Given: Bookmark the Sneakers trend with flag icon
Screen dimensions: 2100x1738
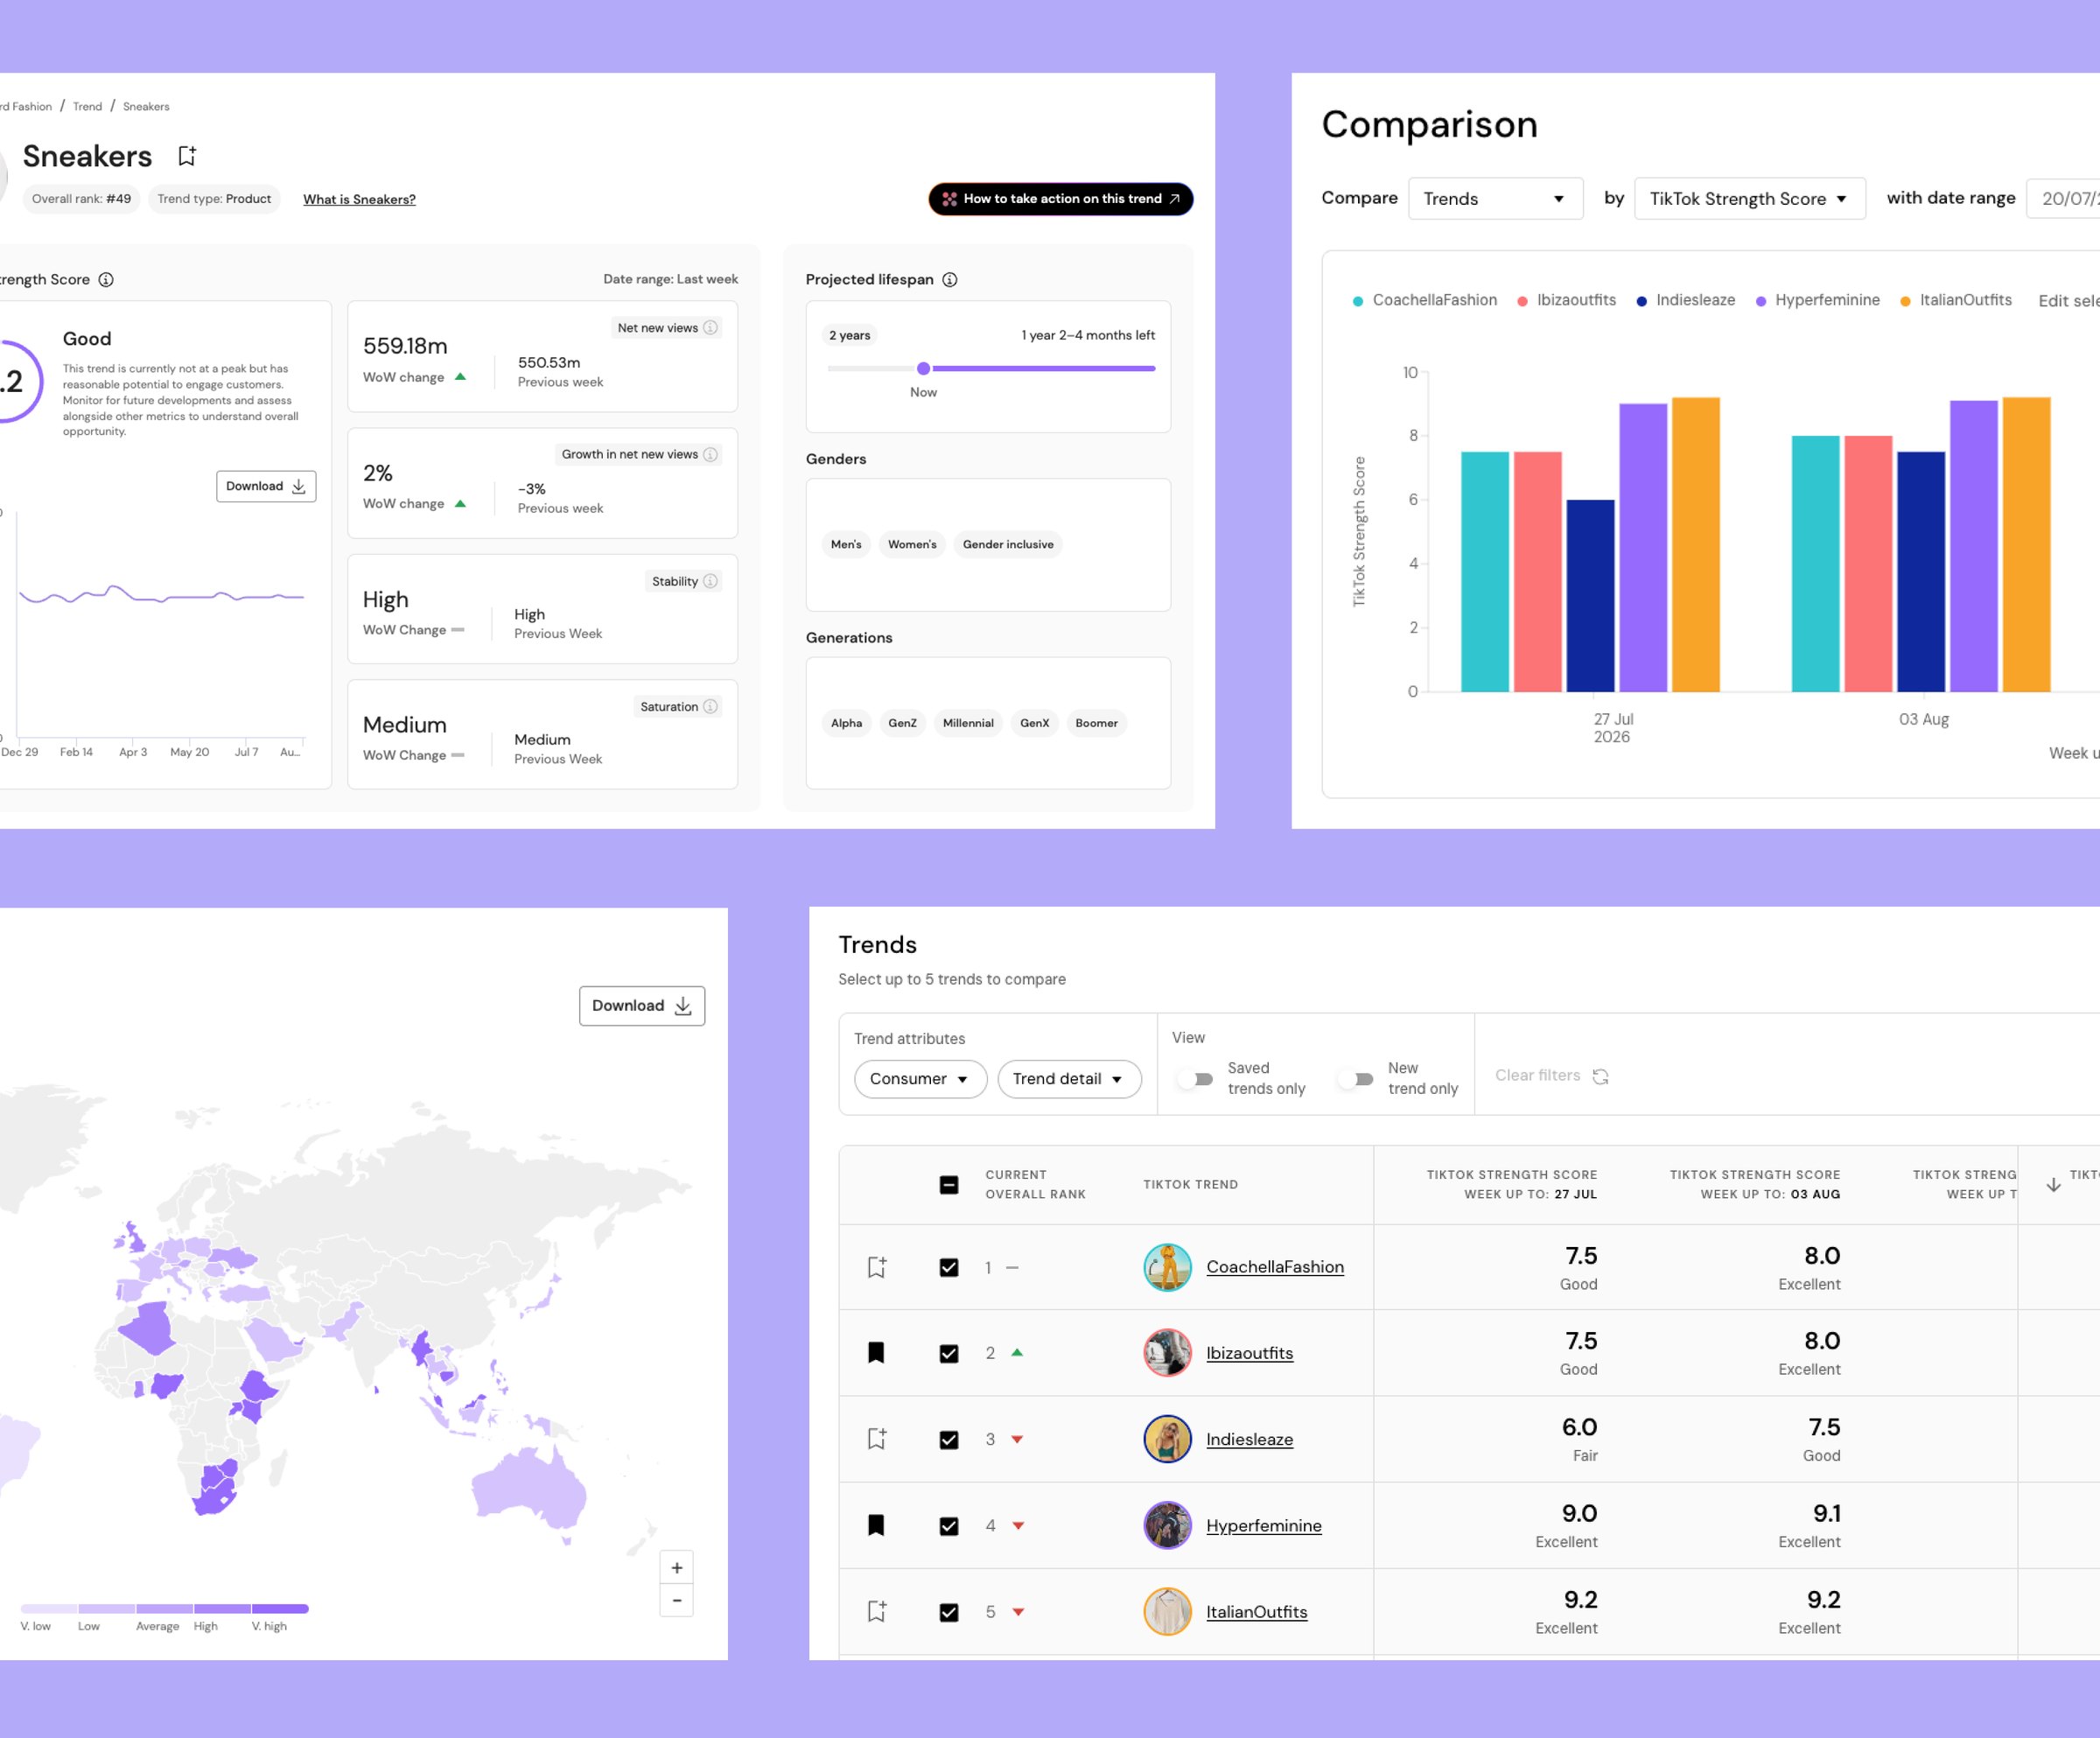Looking at the screenshot, I should tap(187, 156).
